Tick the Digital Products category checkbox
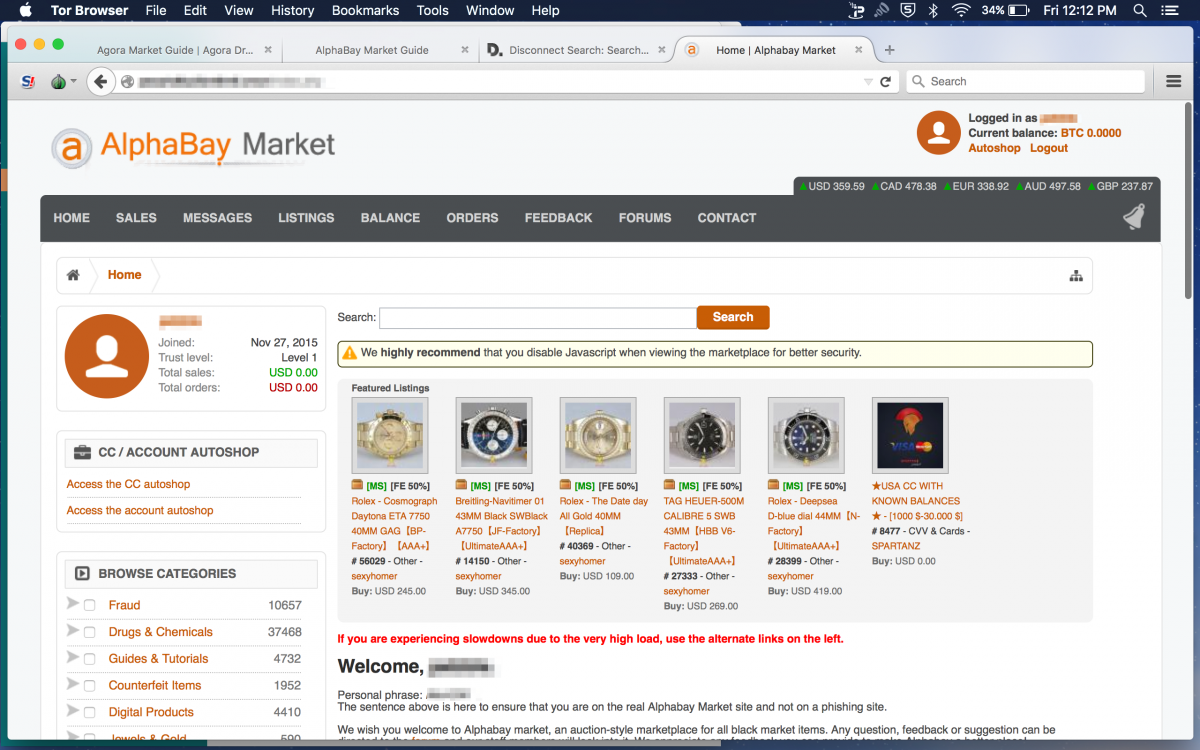 point(90,713)
